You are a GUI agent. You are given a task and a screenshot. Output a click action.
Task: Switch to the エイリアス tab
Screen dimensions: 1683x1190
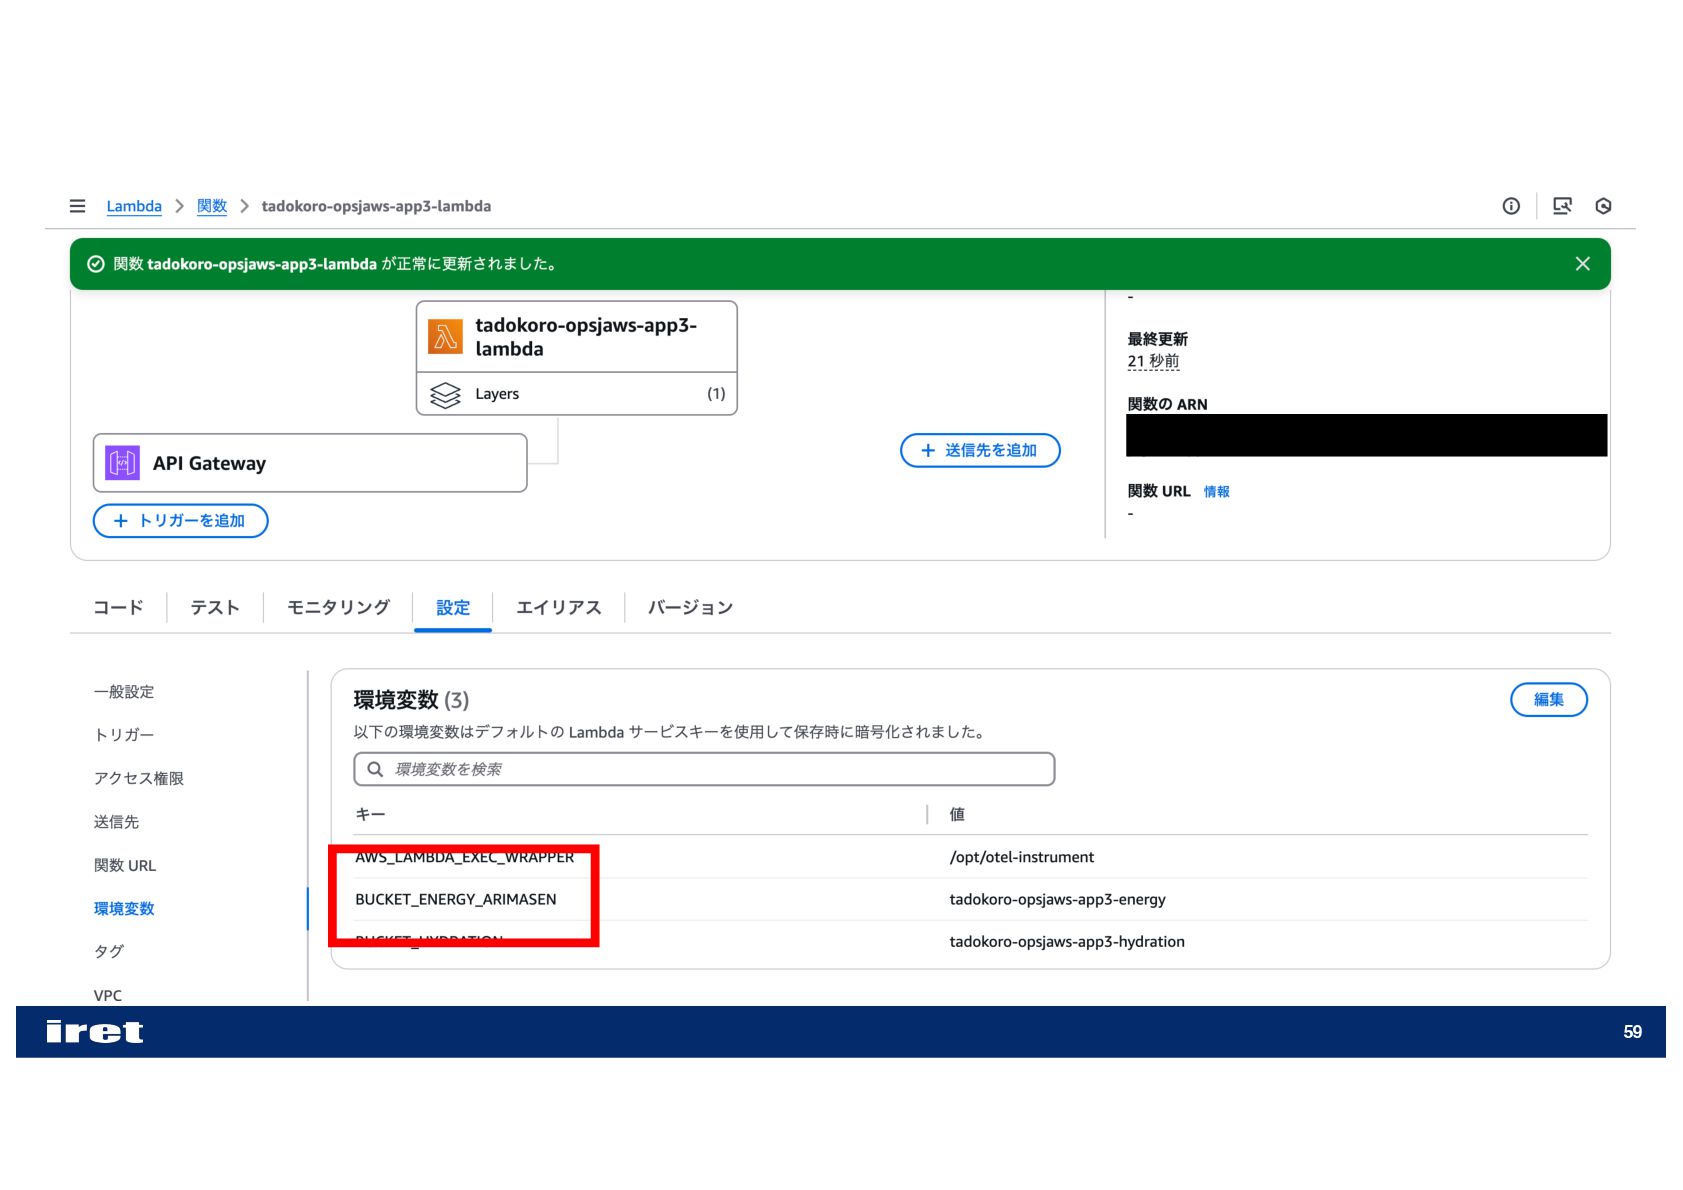558,607
